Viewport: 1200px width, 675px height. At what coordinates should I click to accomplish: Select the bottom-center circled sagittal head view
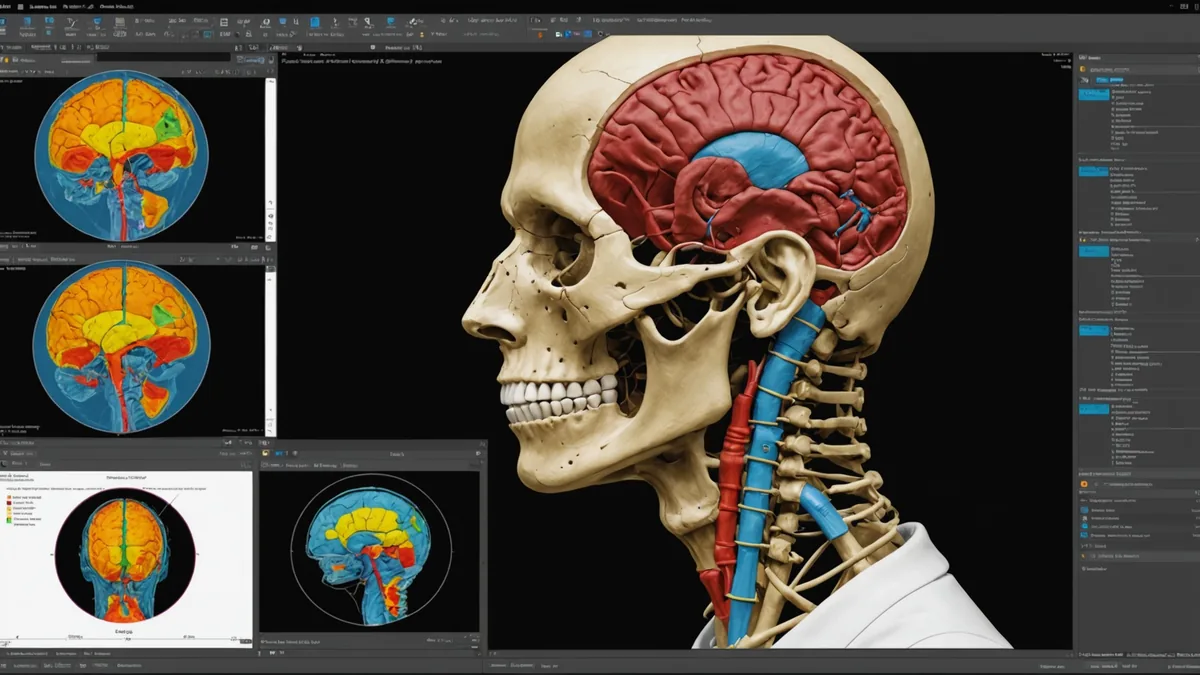click(371, 550)
